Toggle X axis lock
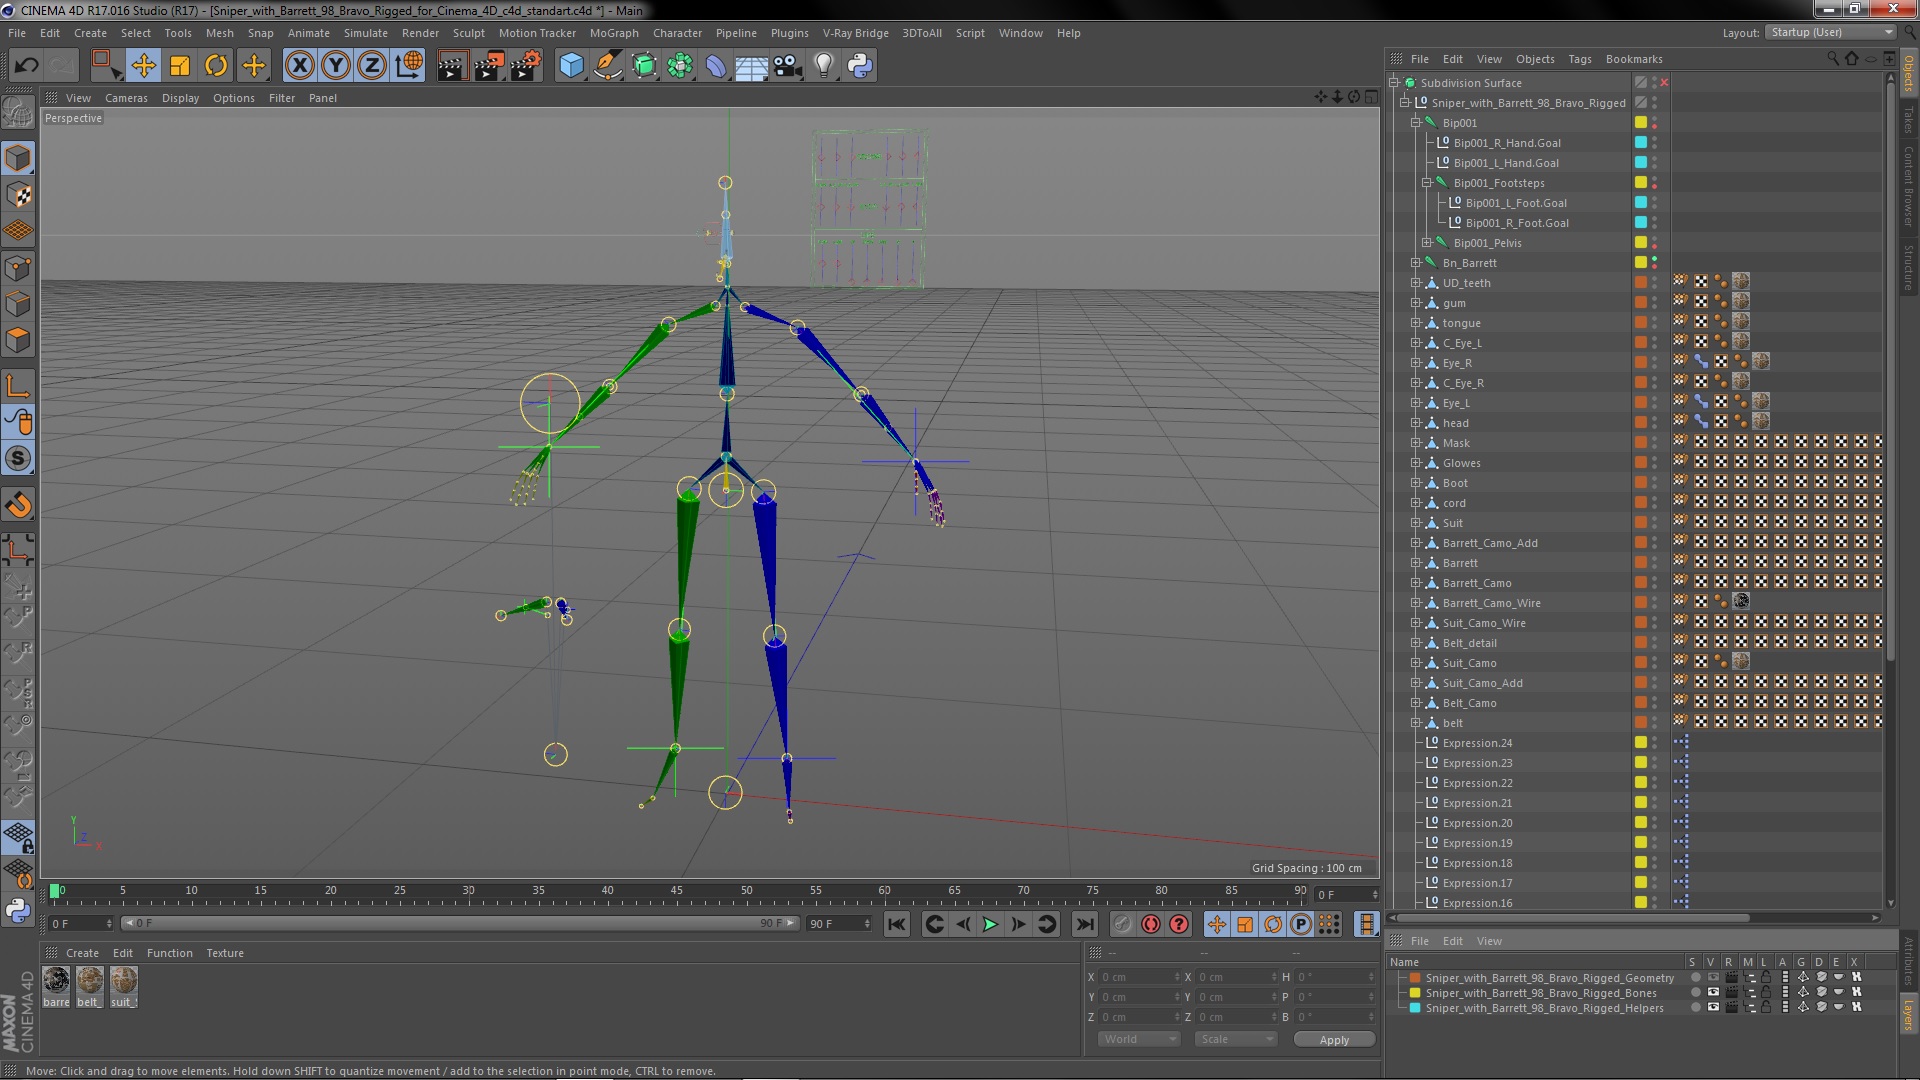 [299, 66]
